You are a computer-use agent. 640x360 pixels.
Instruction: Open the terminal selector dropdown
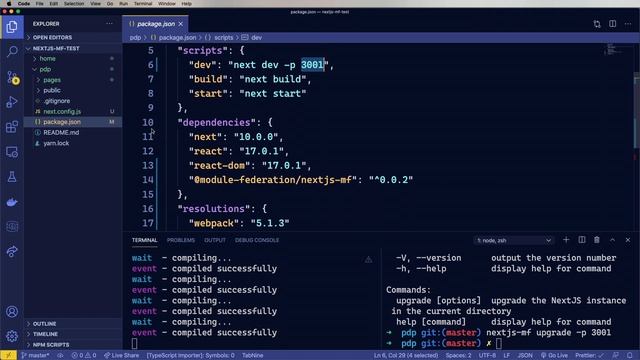[x=514, y=240]
